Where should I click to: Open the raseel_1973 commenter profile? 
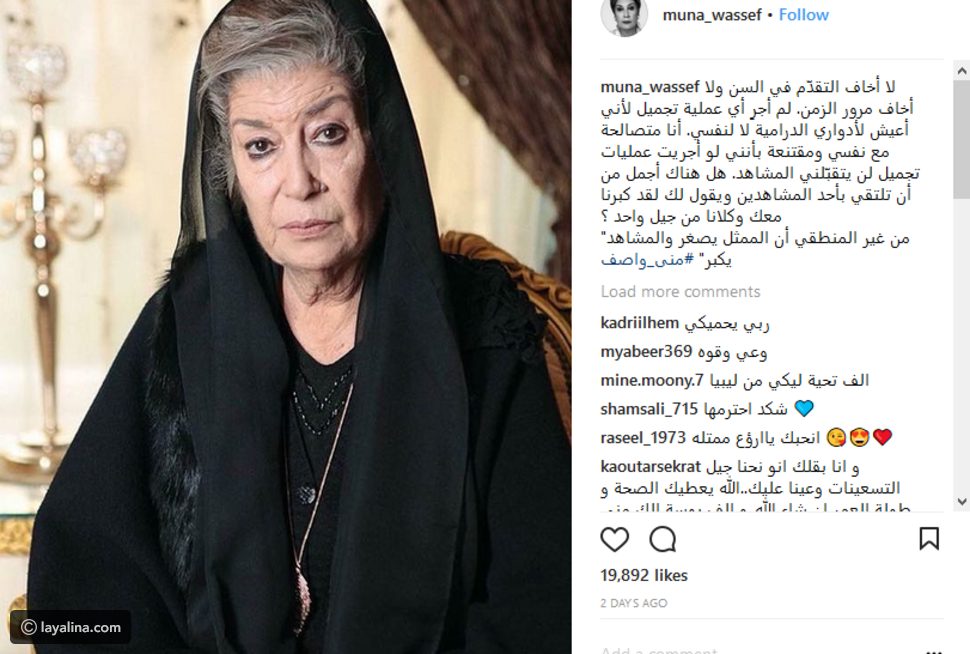point(643,438)
